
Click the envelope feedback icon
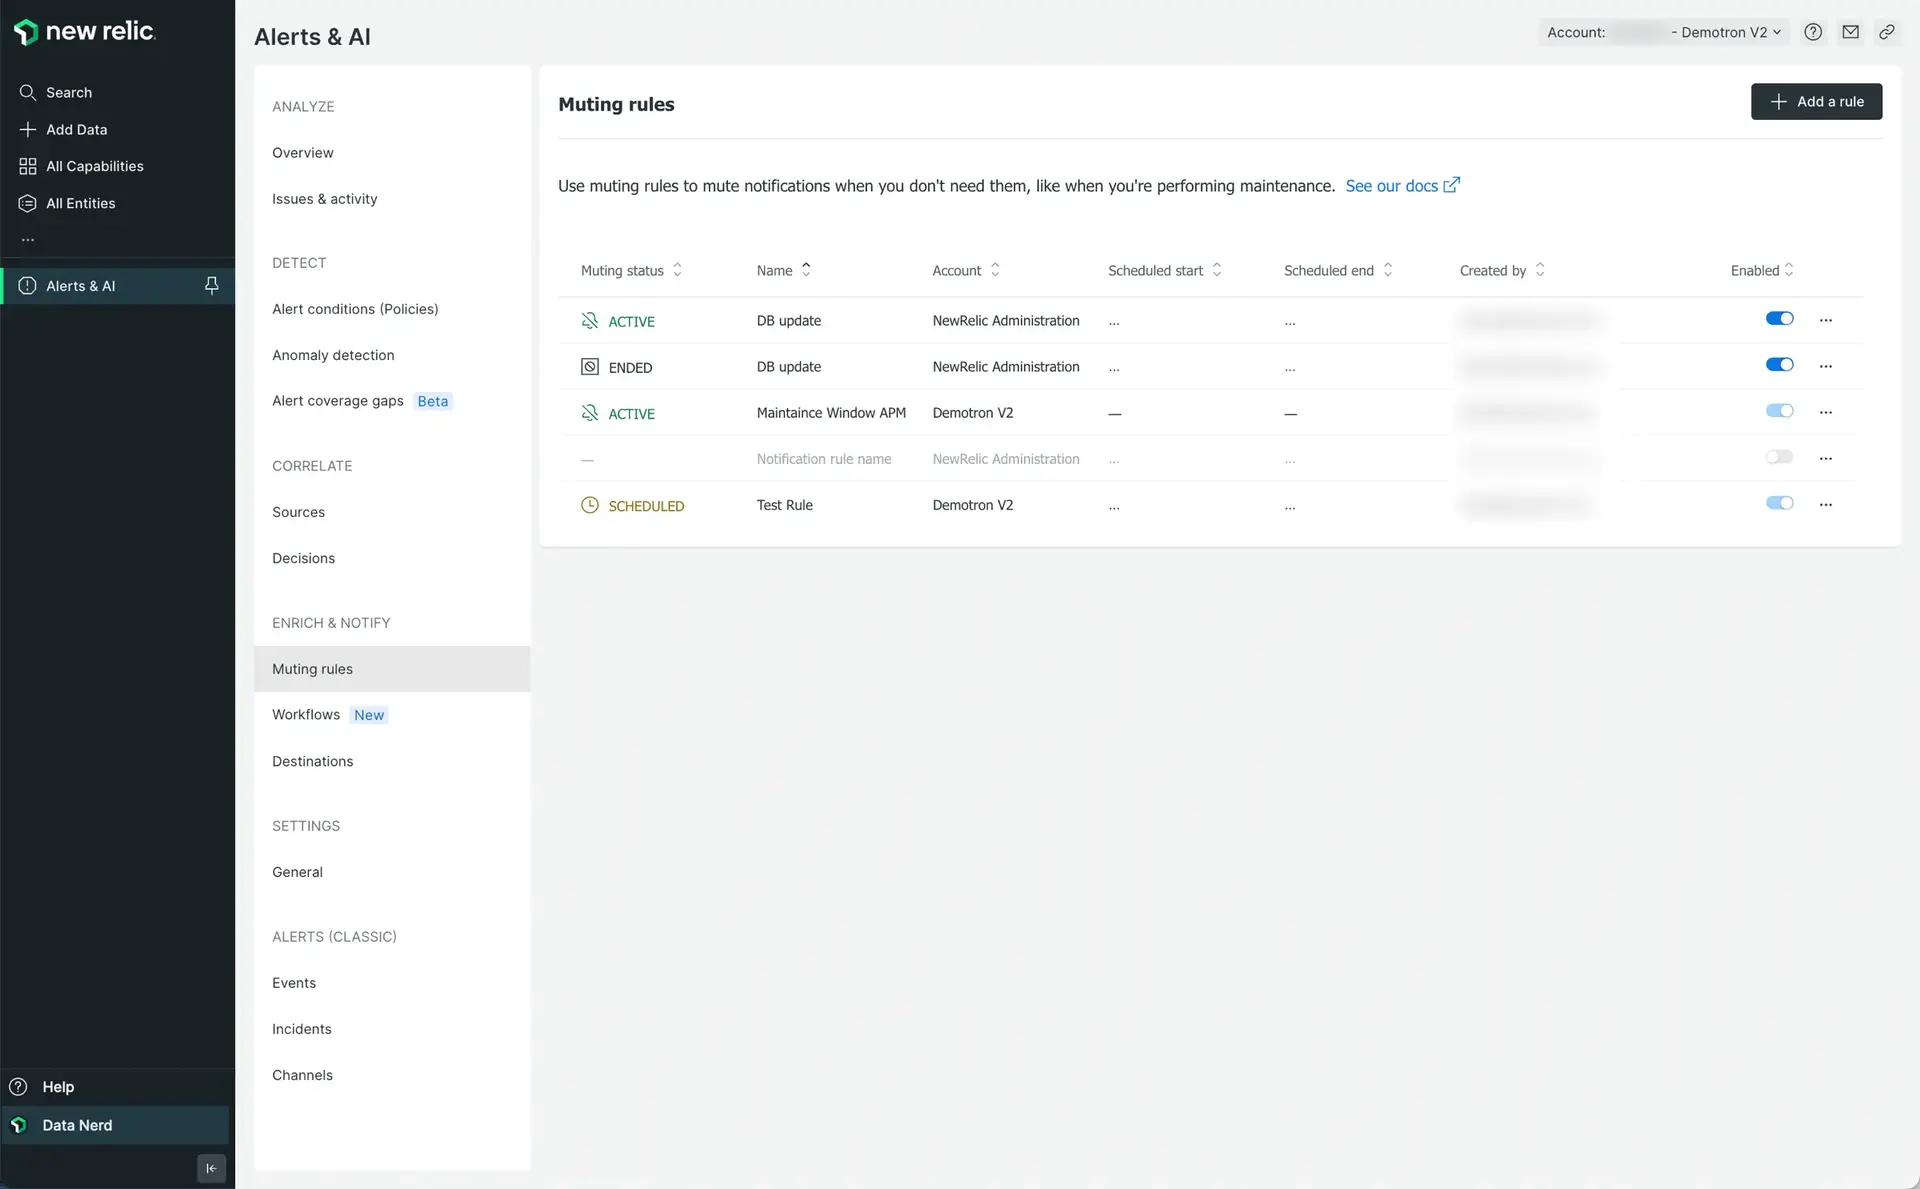(1850, 32)
